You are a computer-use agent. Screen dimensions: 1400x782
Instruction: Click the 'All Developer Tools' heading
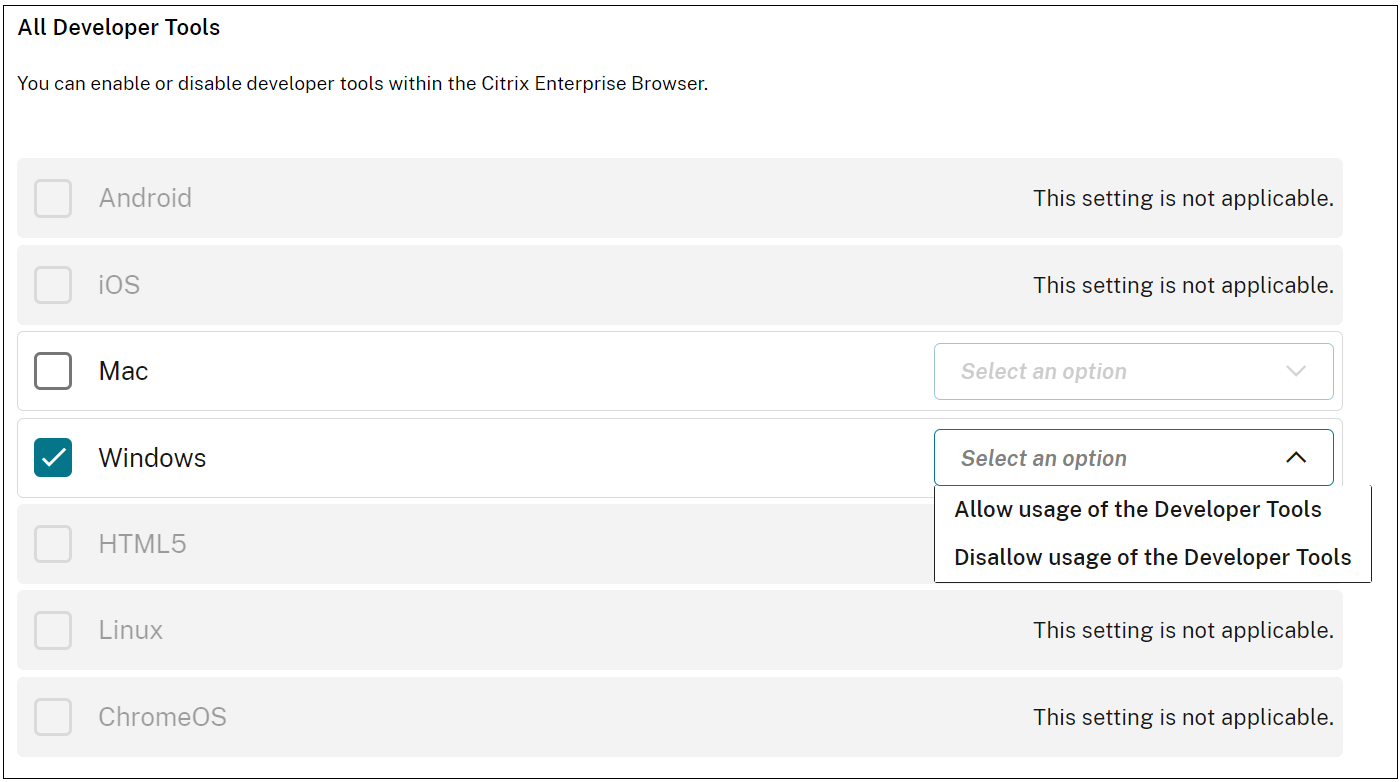point(119,28)
